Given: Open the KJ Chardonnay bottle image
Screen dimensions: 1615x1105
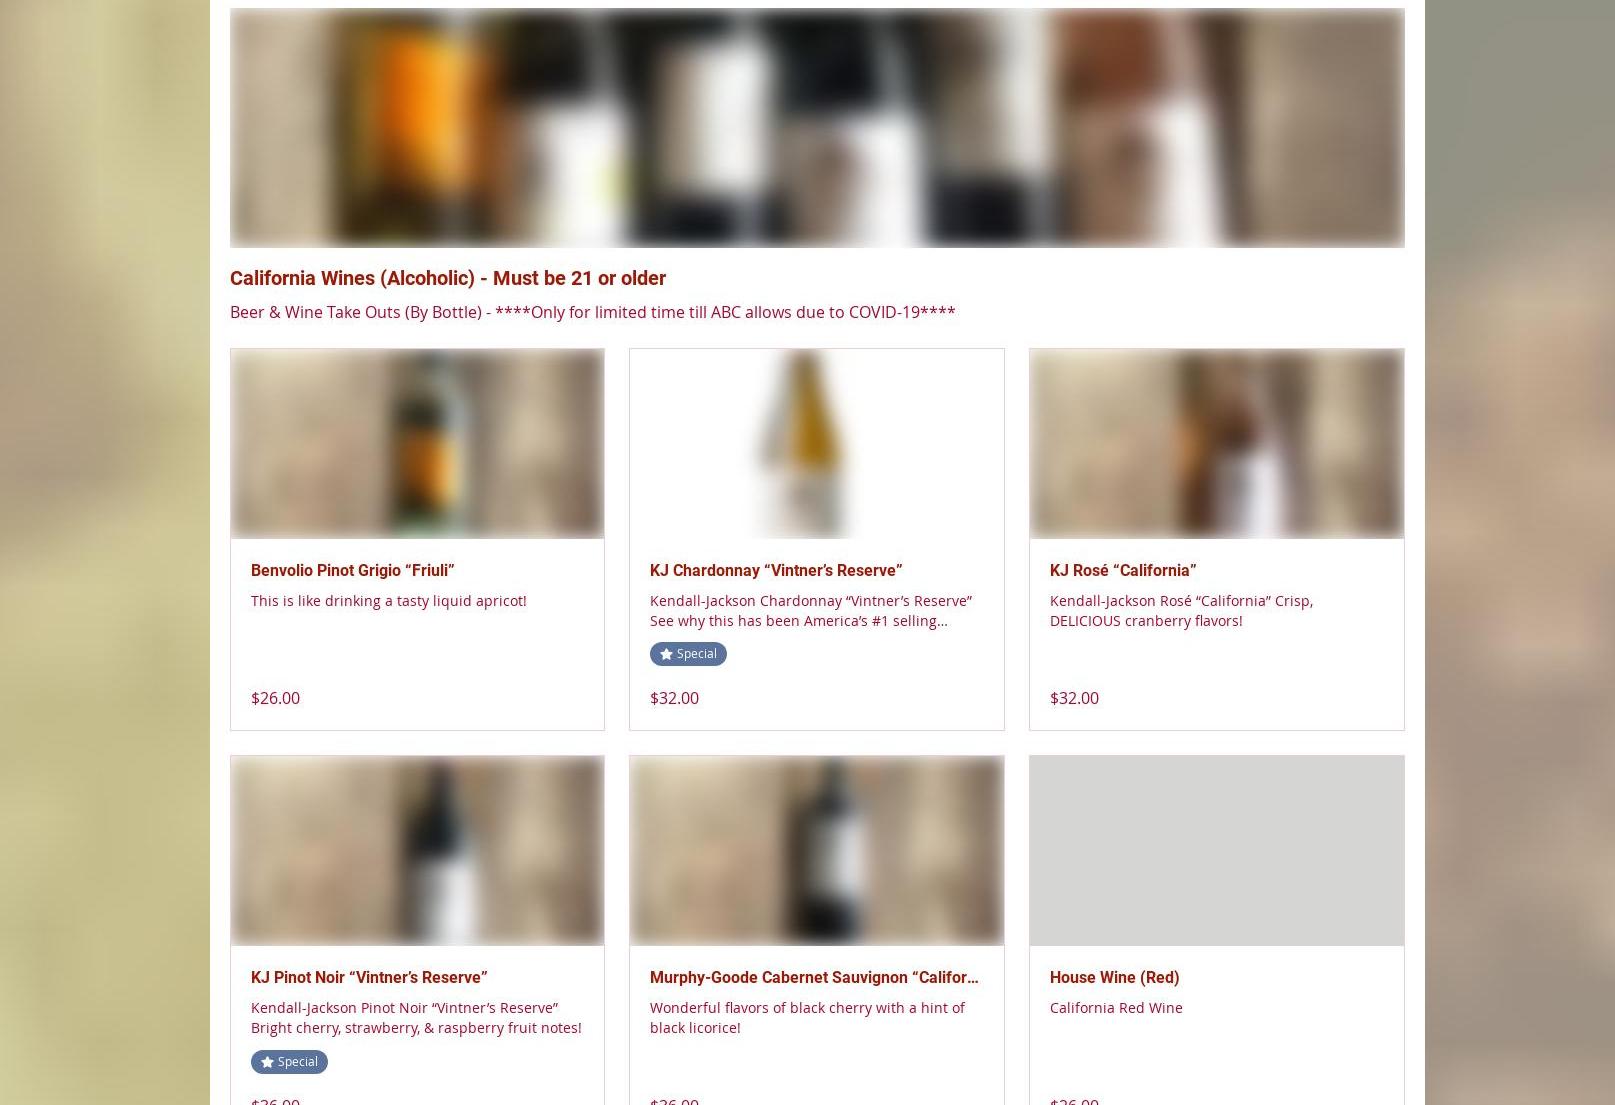Looking at the screenshot, I should point(816,444).
